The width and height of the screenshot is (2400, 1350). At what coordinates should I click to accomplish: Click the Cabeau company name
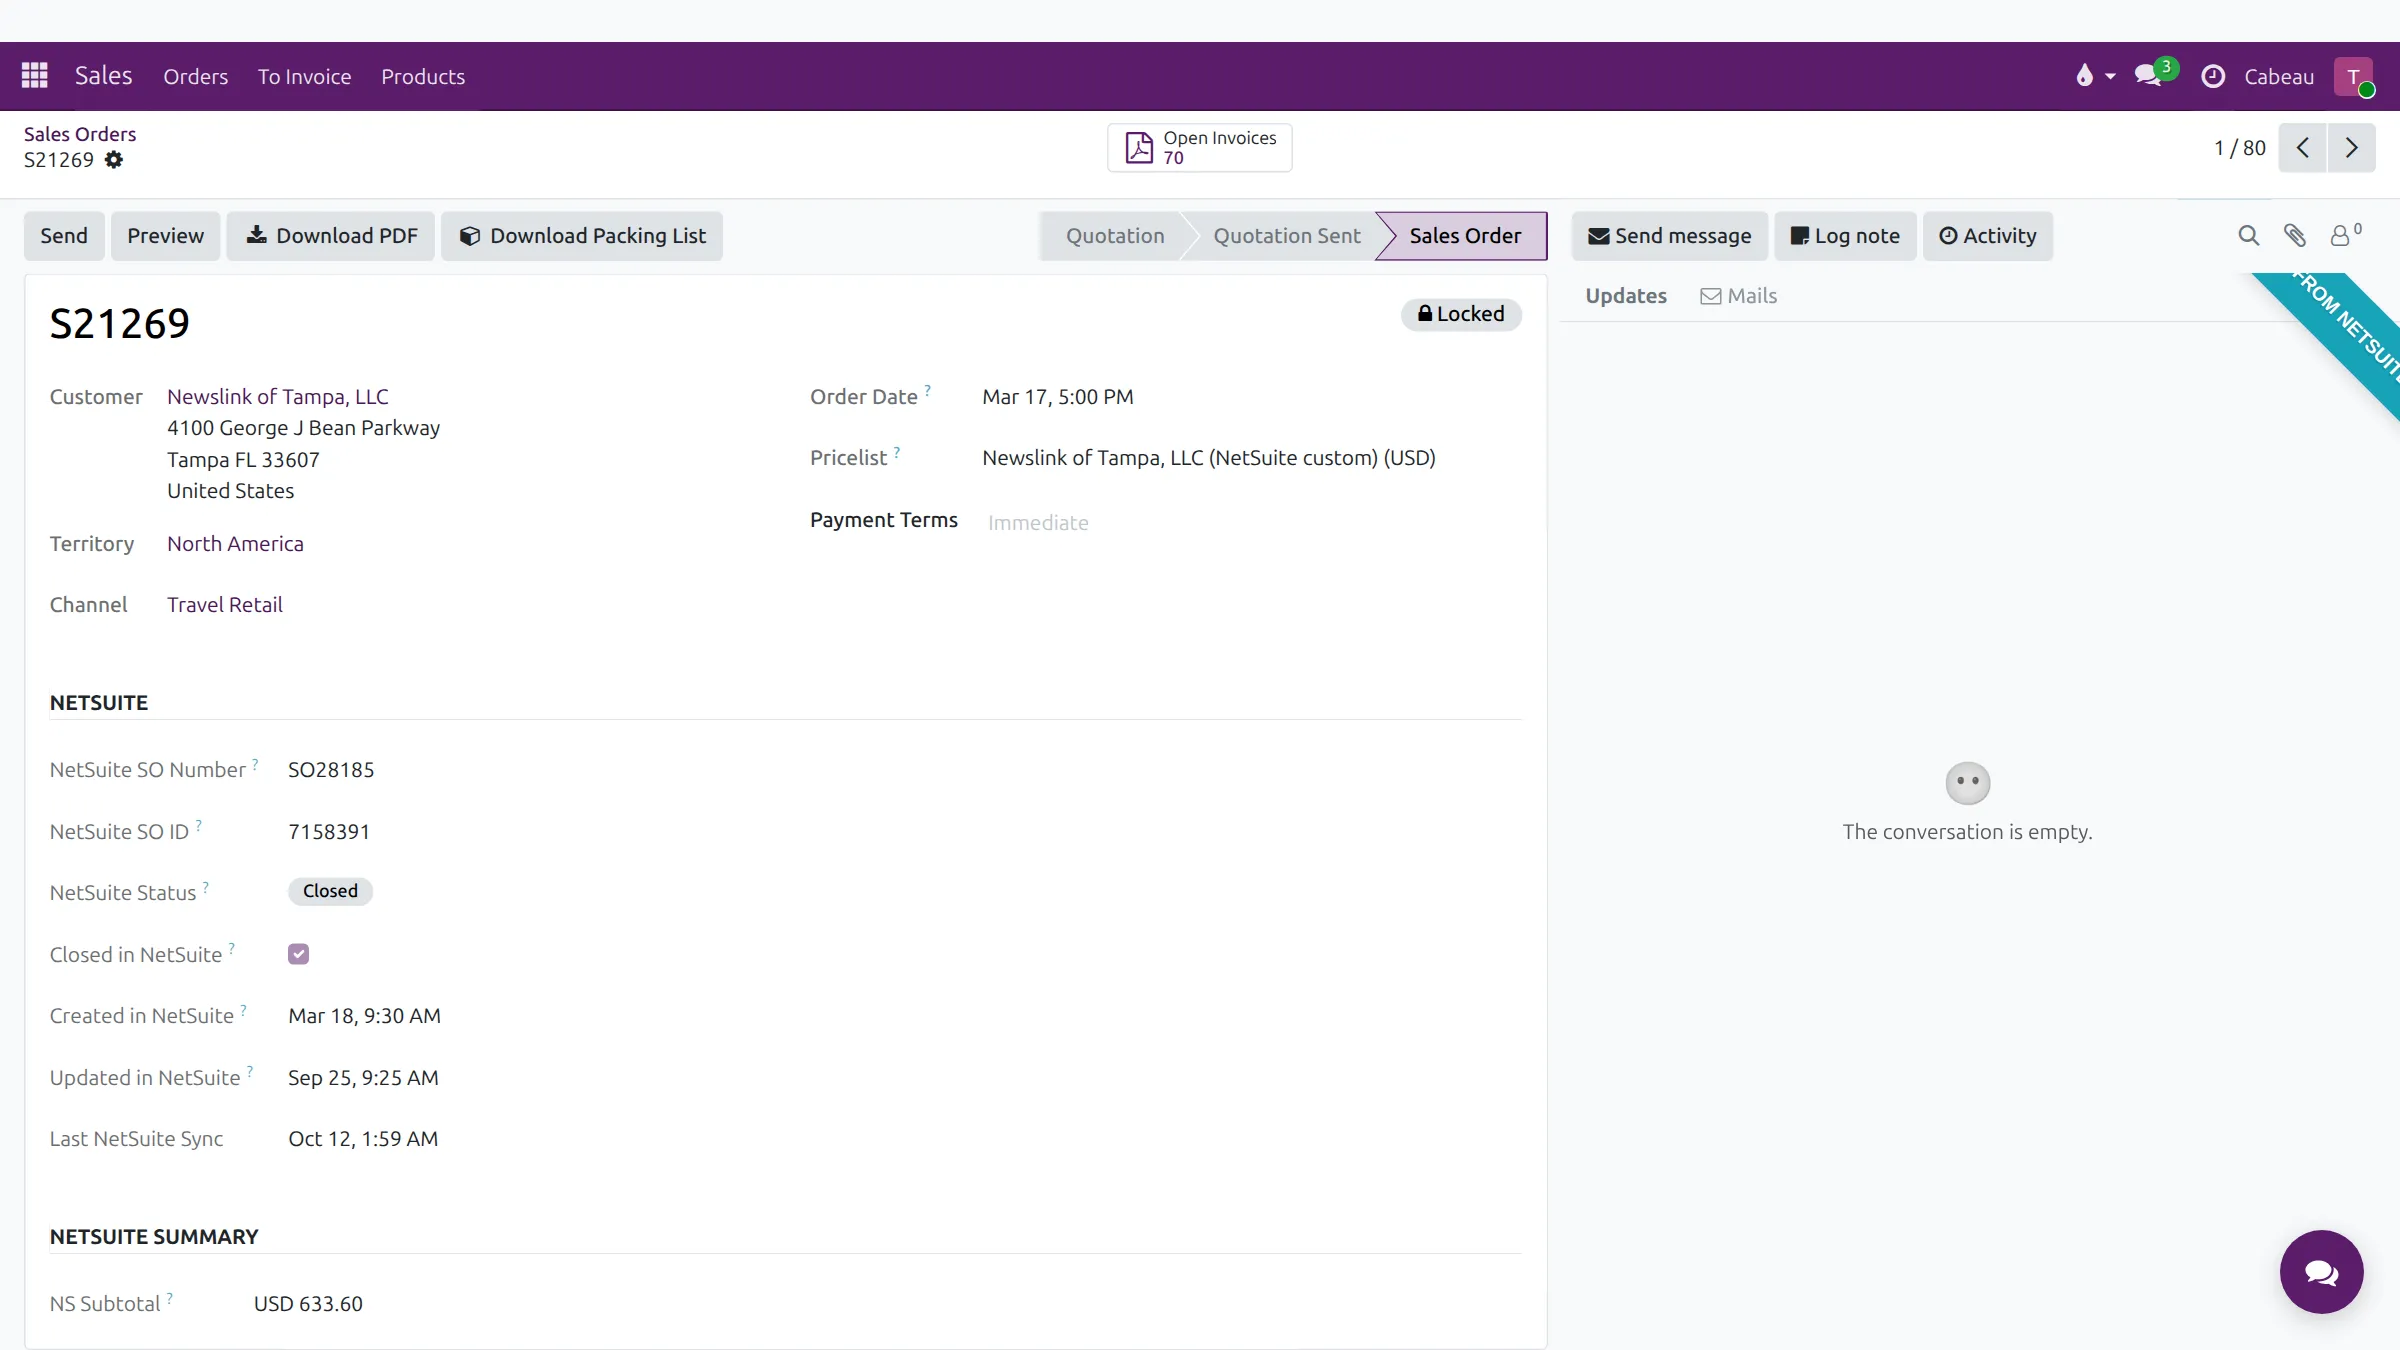pos(2279,76)
